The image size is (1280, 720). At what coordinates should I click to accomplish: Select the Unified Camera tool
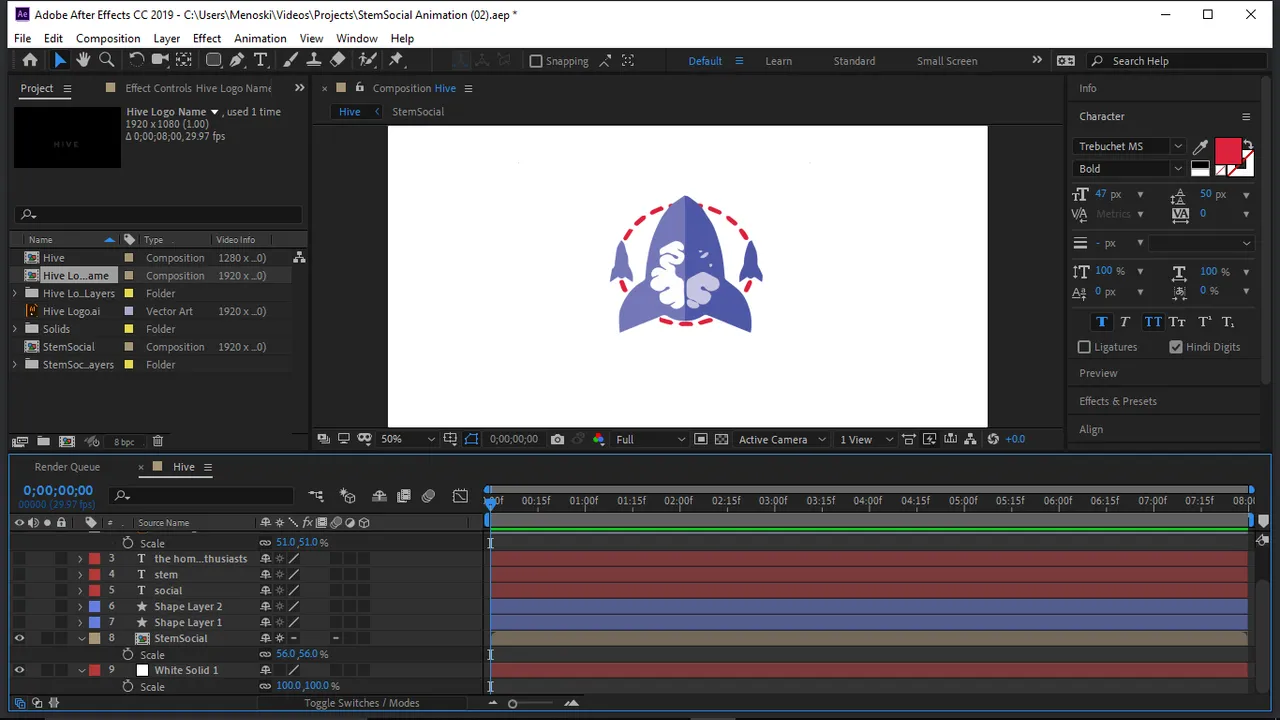[x=160, y=60]
